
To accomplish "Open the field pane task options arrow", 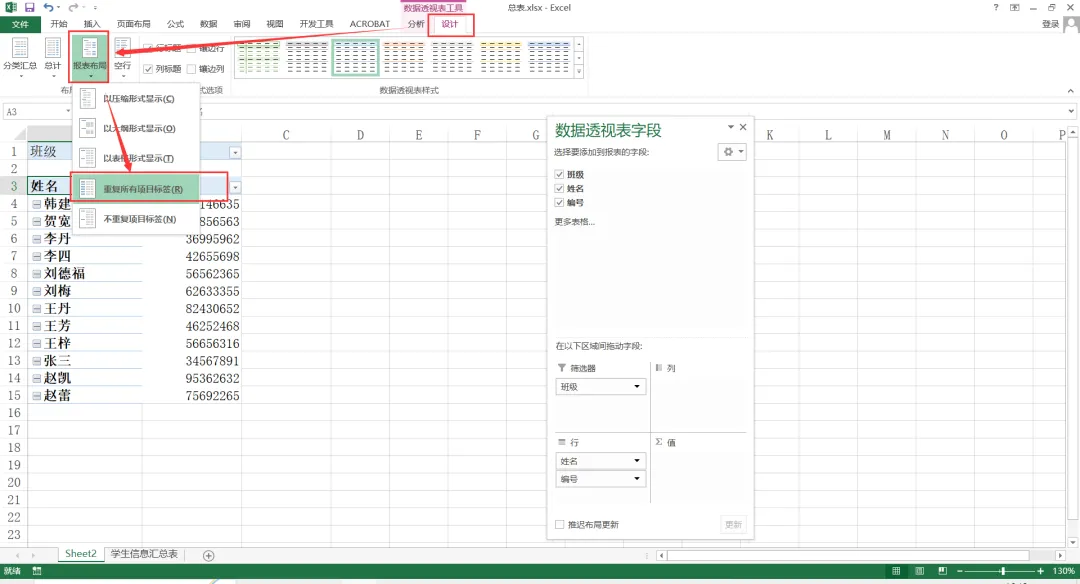I will click(x=730, y=127).
